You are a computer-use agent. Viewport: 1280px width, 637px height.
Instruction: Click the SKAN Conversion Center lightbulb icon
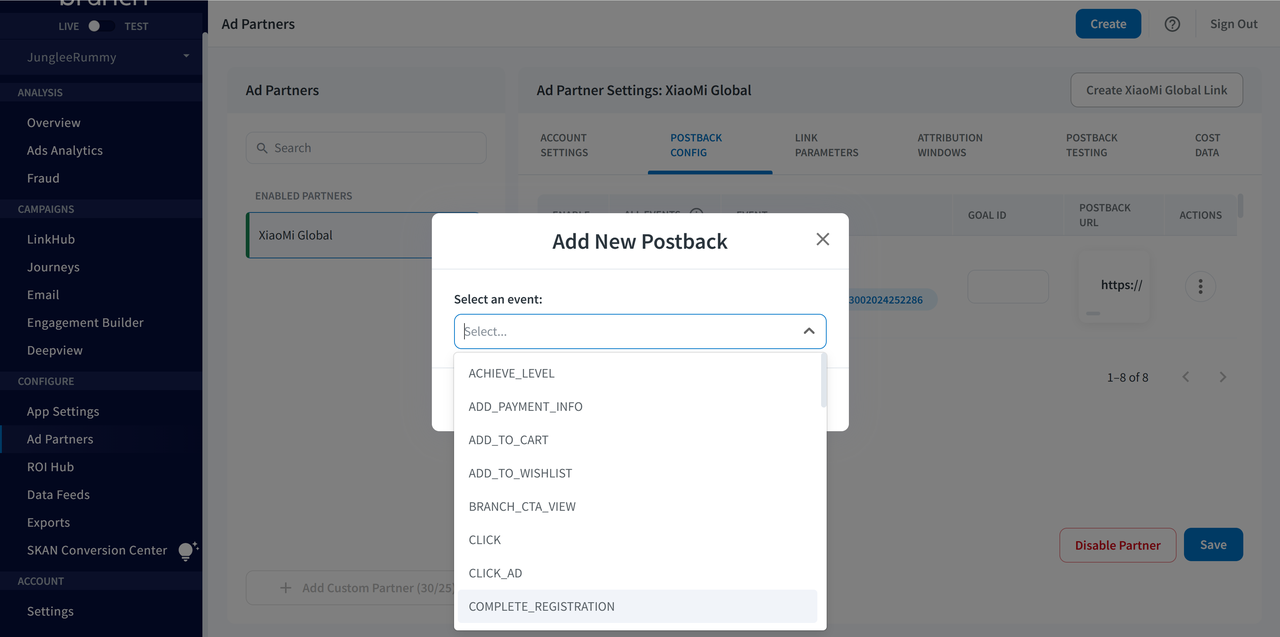pos(187,550)
